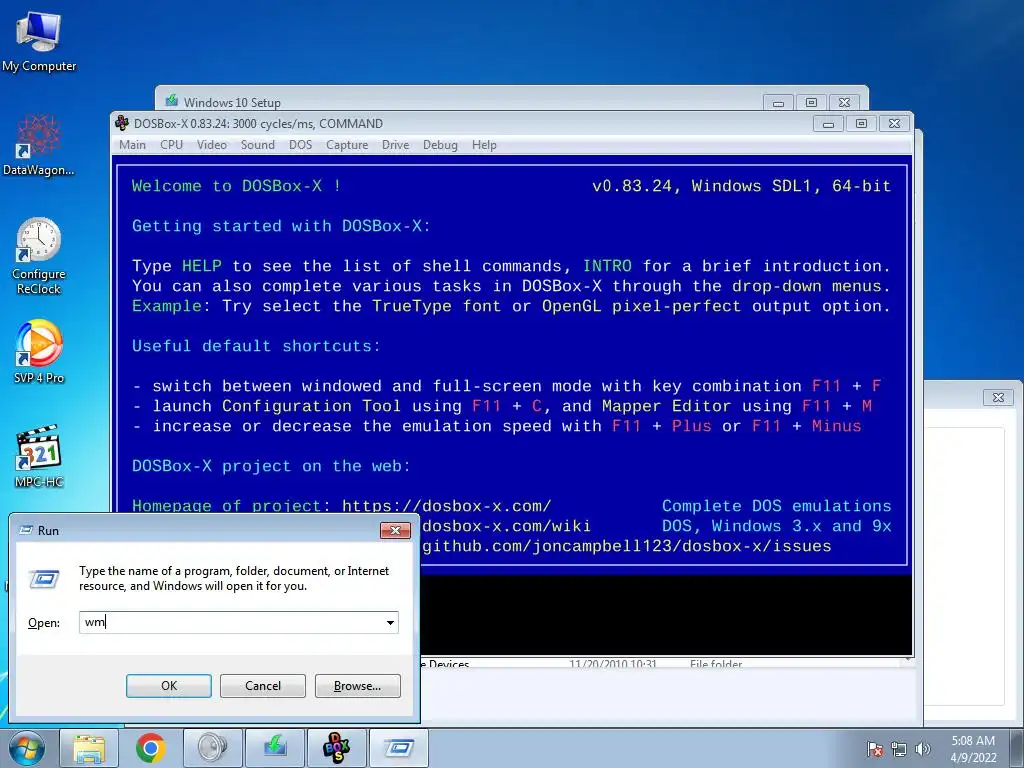This screenshot has height=768, width=1024.
Task: Close the Run dialog
Action: point(395,530)
